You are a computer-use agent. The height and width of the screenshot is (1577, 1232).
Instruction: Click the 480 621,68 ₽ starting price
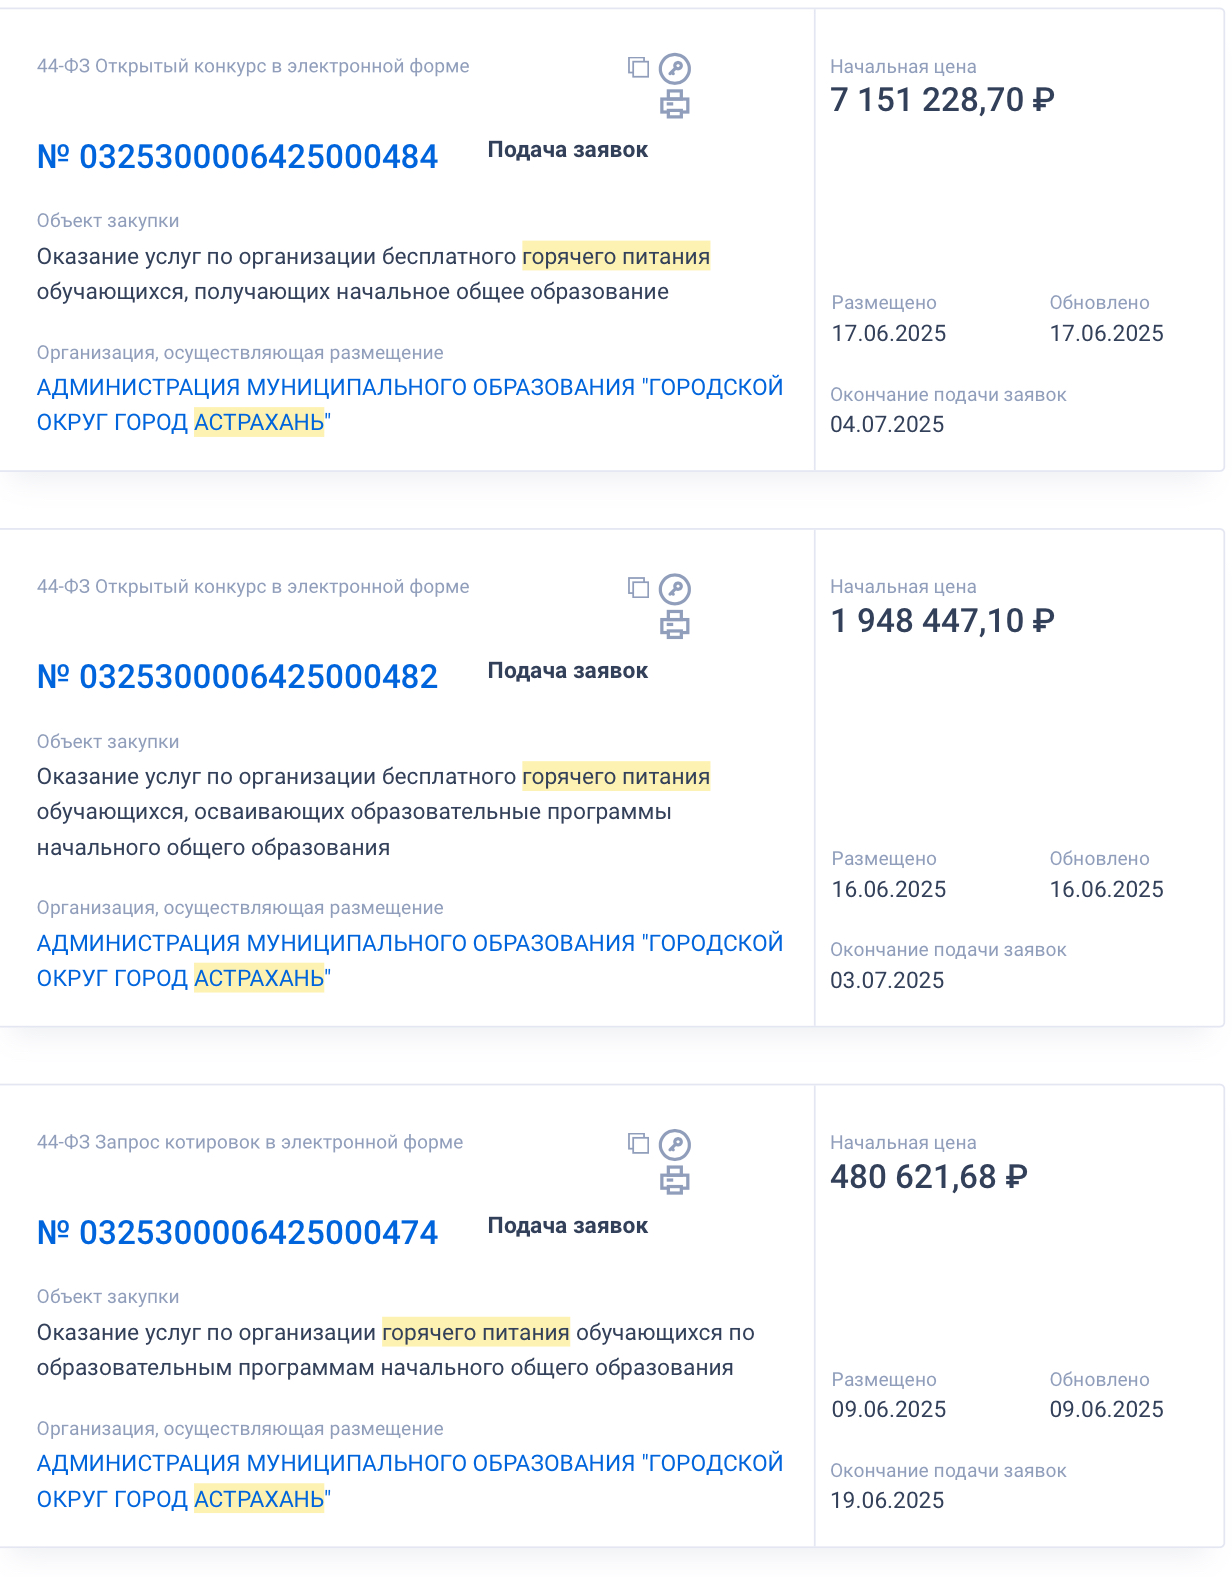tap(929, 1177)
